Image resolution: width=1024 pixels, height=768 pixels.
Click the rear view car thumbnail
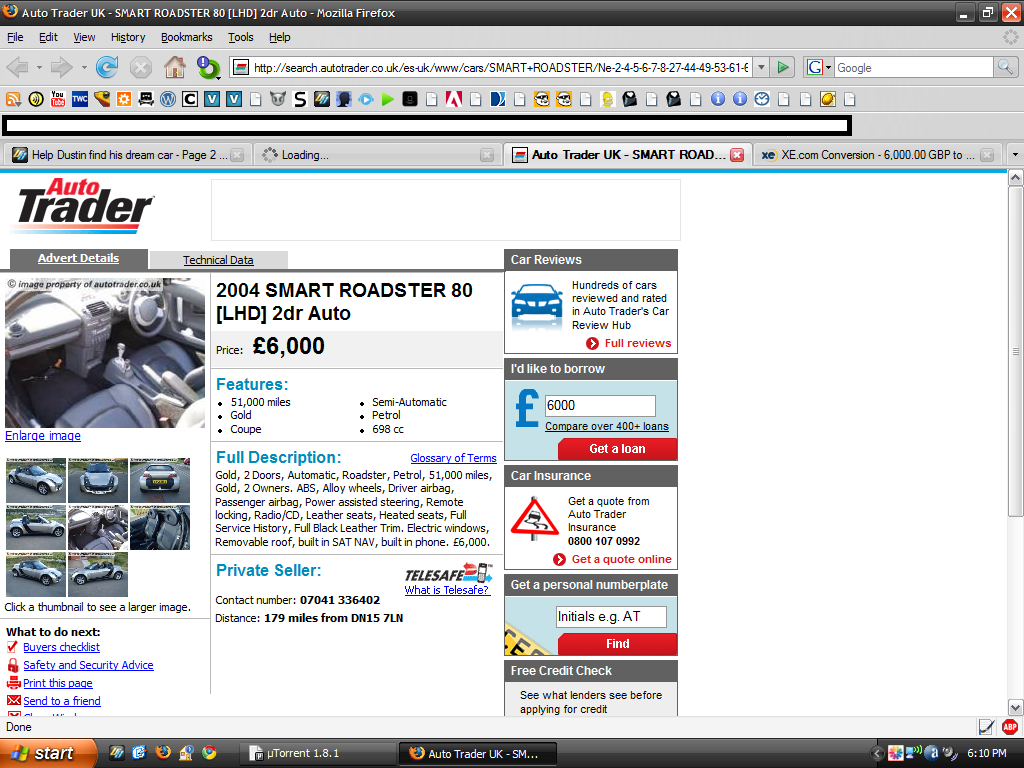(x=160, y=481)
